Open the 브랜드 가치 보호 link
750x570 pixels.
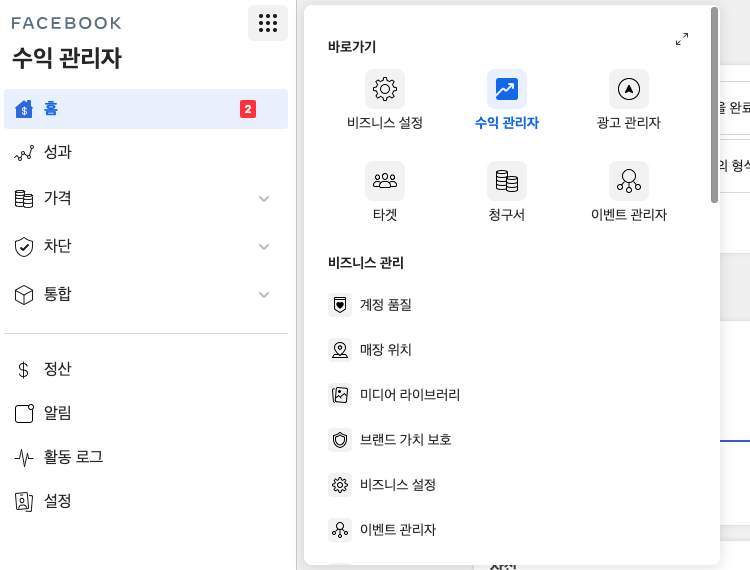[x=406, y=439]
